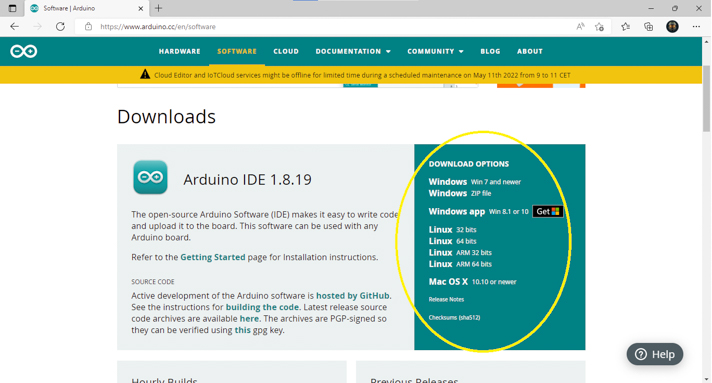Click Get Microsoft Store button
712x383 pixels.
pos(548,211)
